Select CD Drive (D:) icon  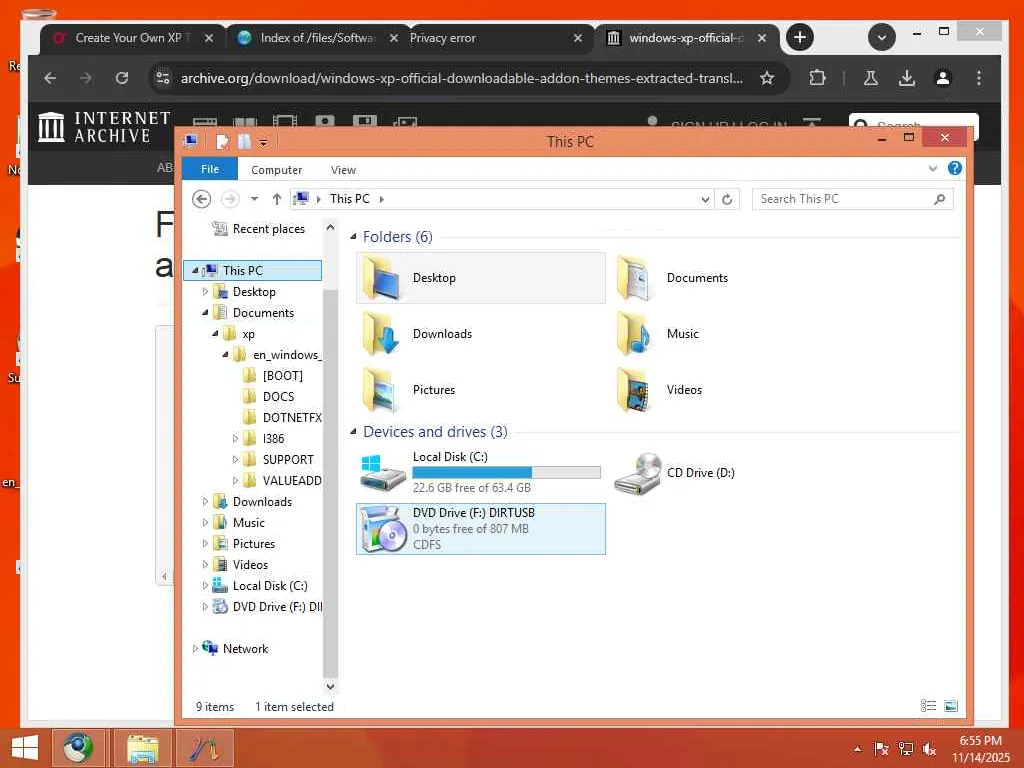click(x=638, y=473)
